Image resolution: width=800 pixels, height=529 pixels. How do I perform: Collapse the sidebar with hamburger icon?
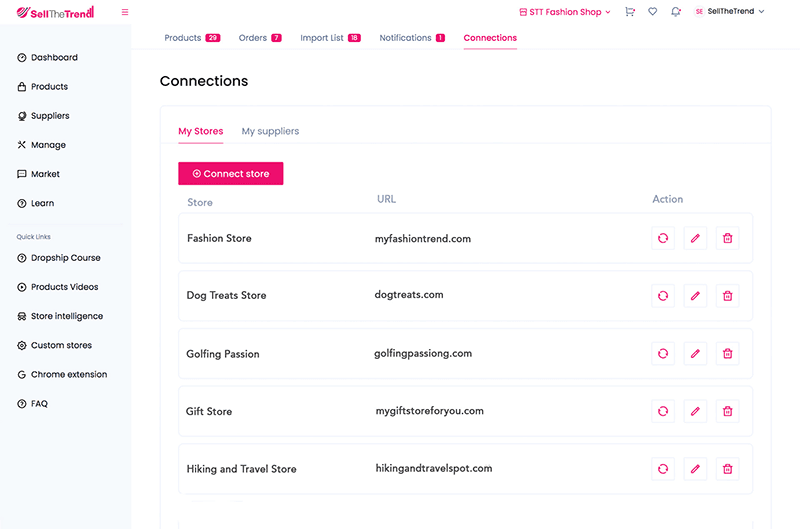point(125,12)
